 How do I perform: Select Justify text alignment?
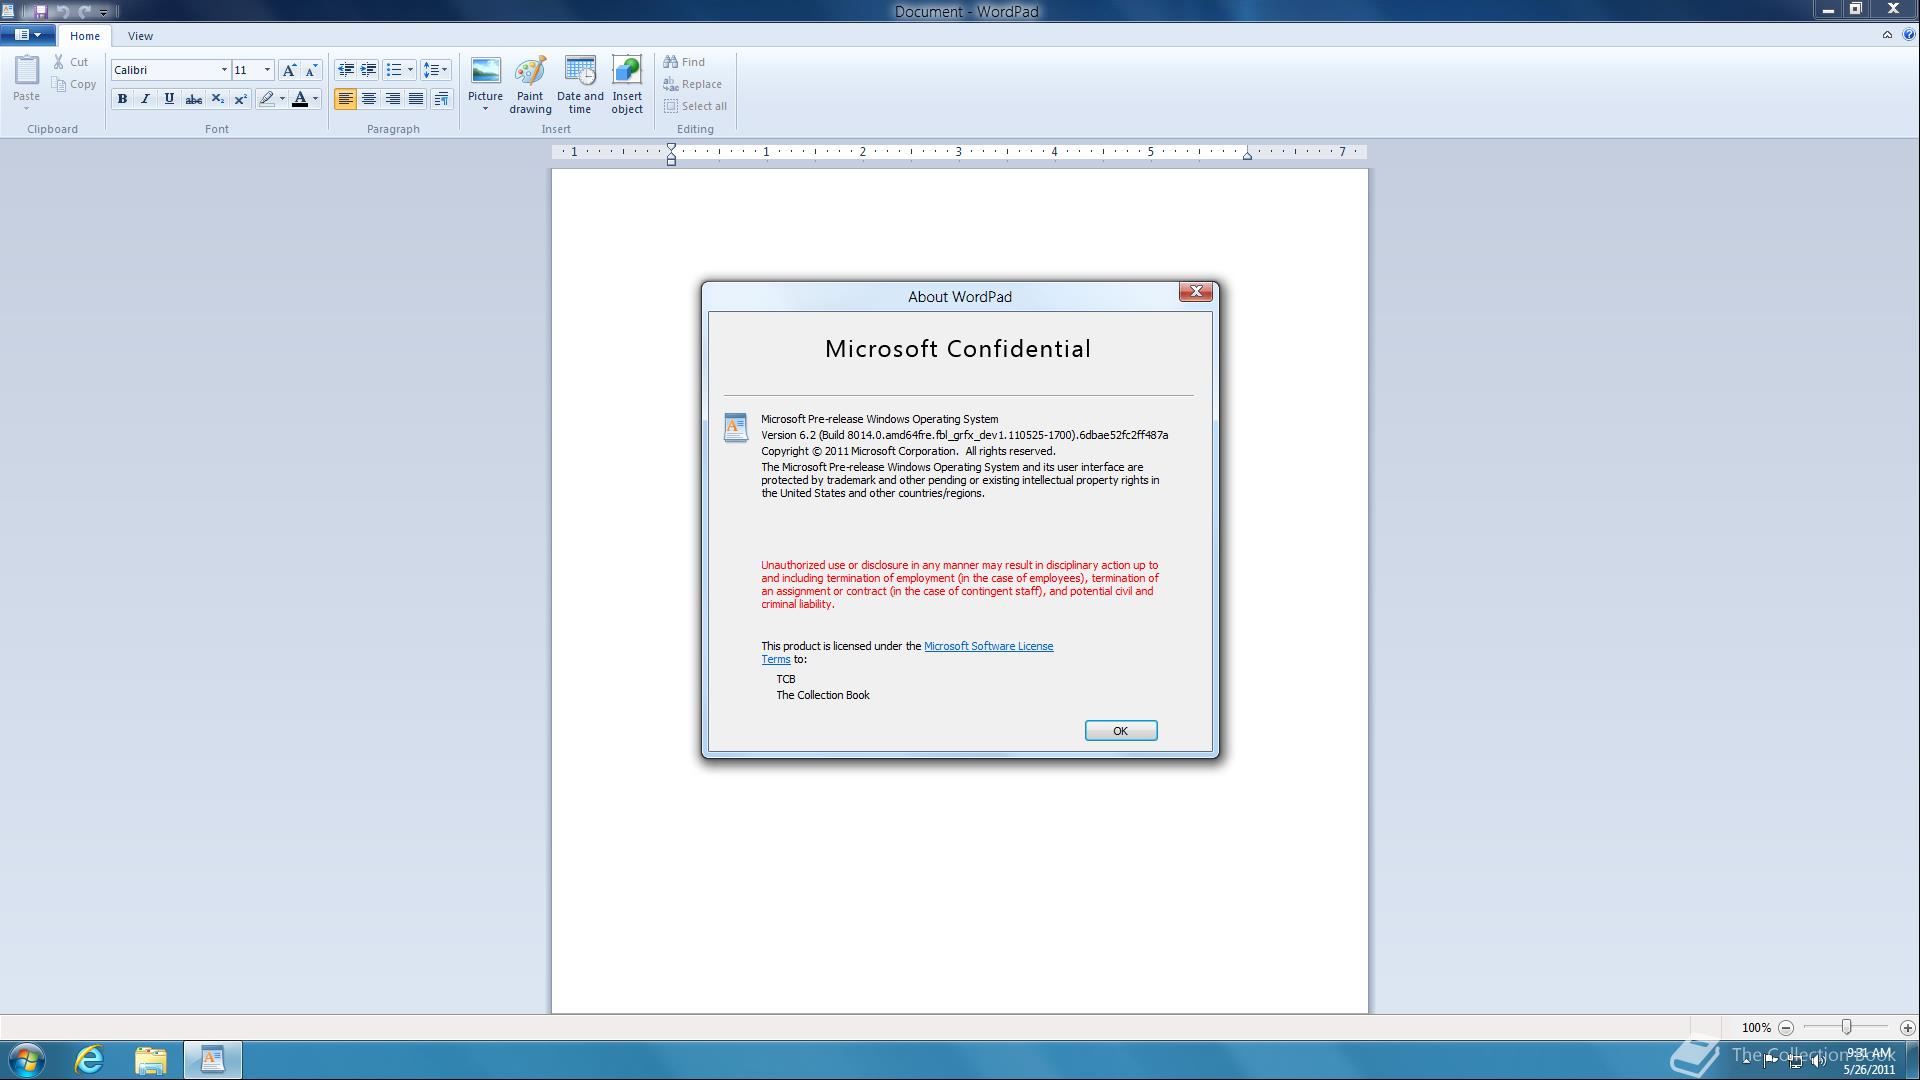click(x=416, y=99)
